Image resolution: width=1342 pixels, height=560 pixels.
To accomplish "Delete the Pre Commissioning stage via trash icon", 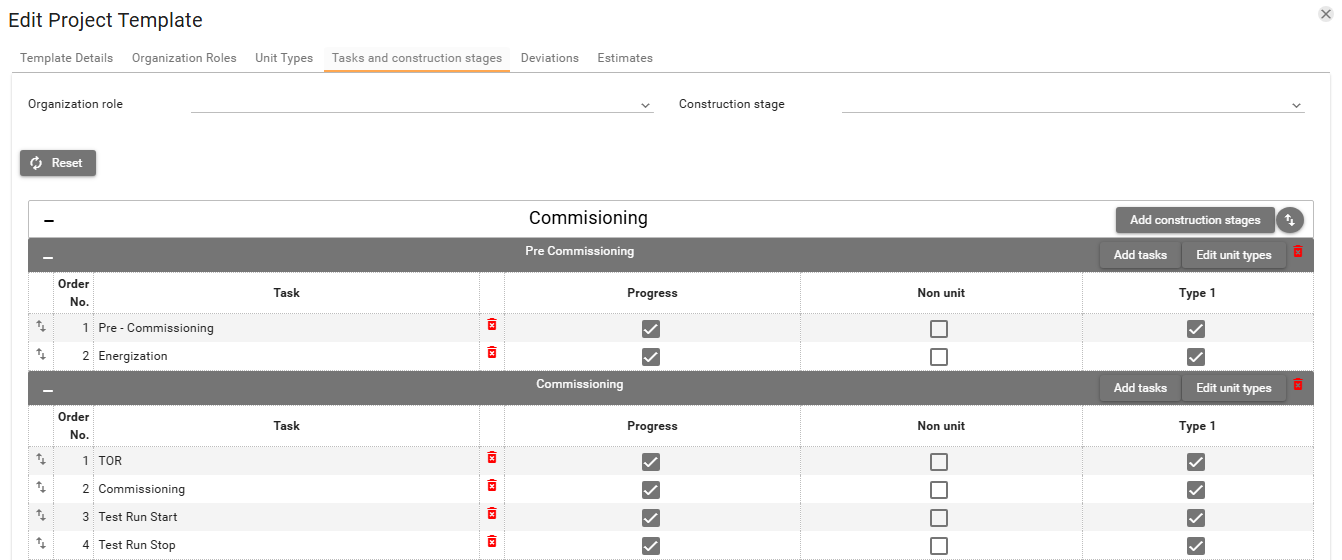I will tap(1298, 252).
